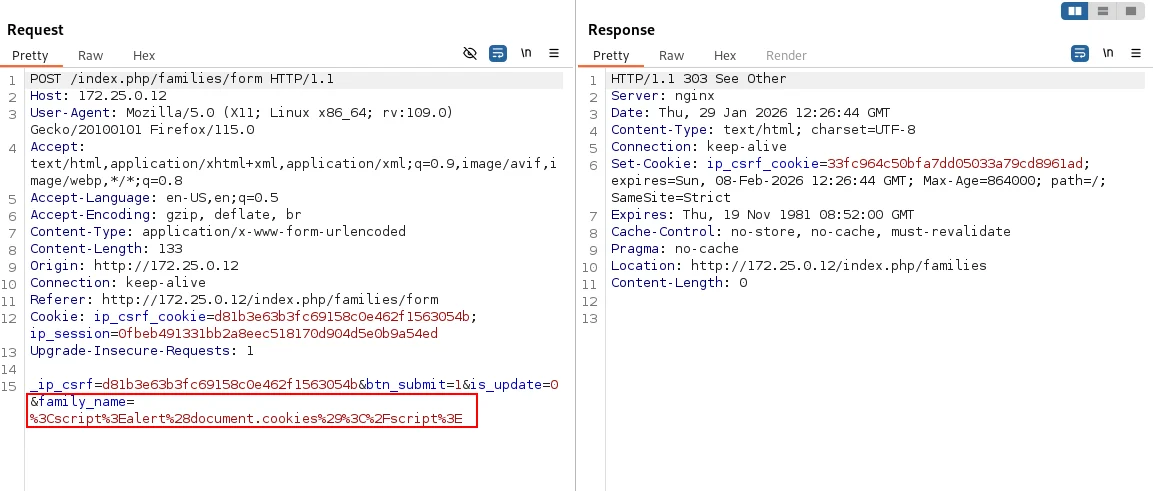Click the Date: Thu, 29 Jan 2026 header

tap(750, 112)
